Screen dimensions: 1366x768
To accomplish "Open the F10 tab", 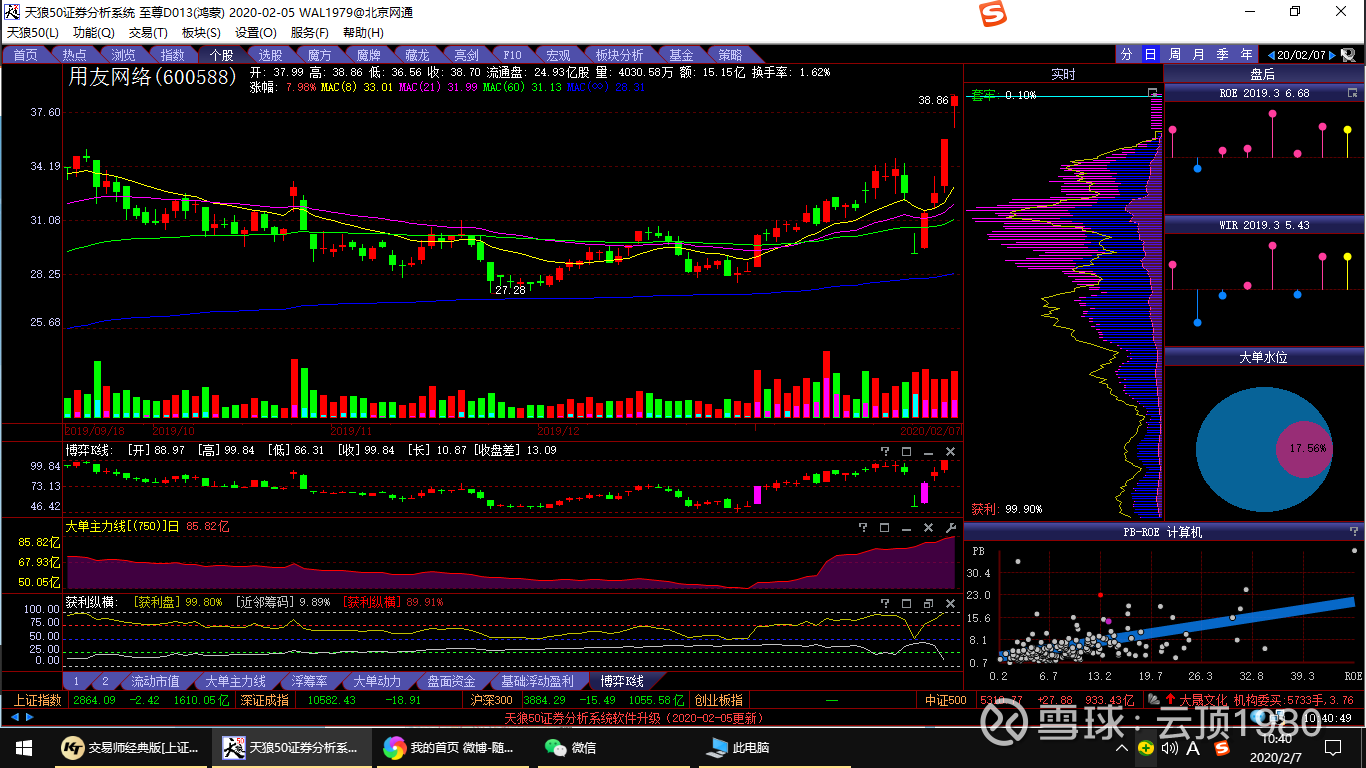I will click(x=512, y=55).
